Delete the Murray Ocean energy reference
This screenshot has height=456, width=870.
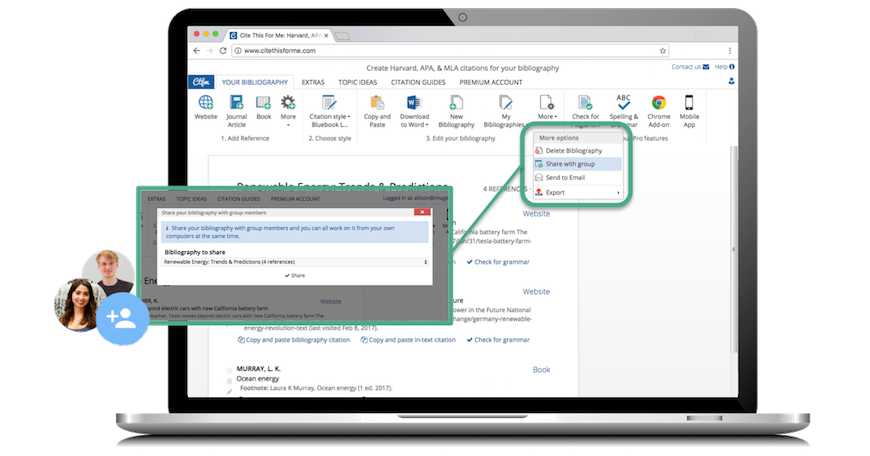229,381
